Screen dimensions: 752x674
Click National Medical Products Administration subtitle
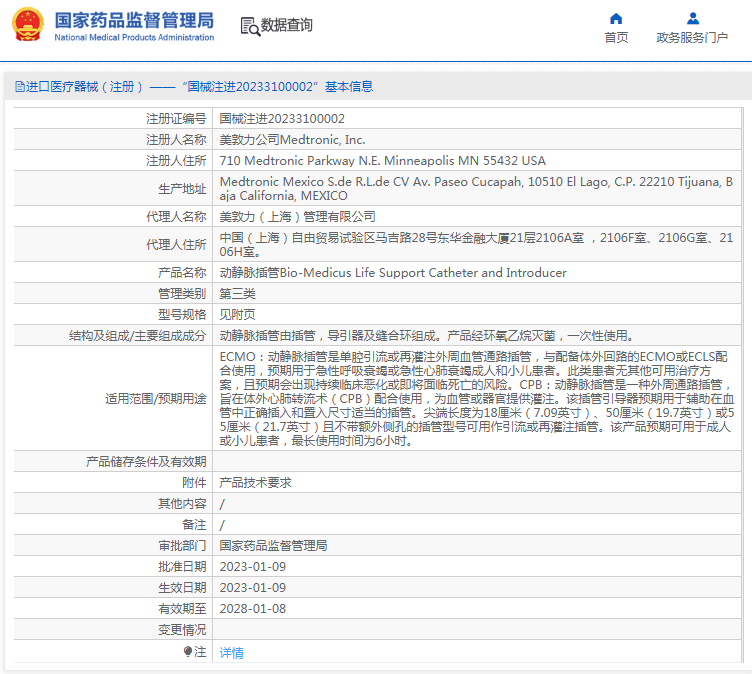134,37
